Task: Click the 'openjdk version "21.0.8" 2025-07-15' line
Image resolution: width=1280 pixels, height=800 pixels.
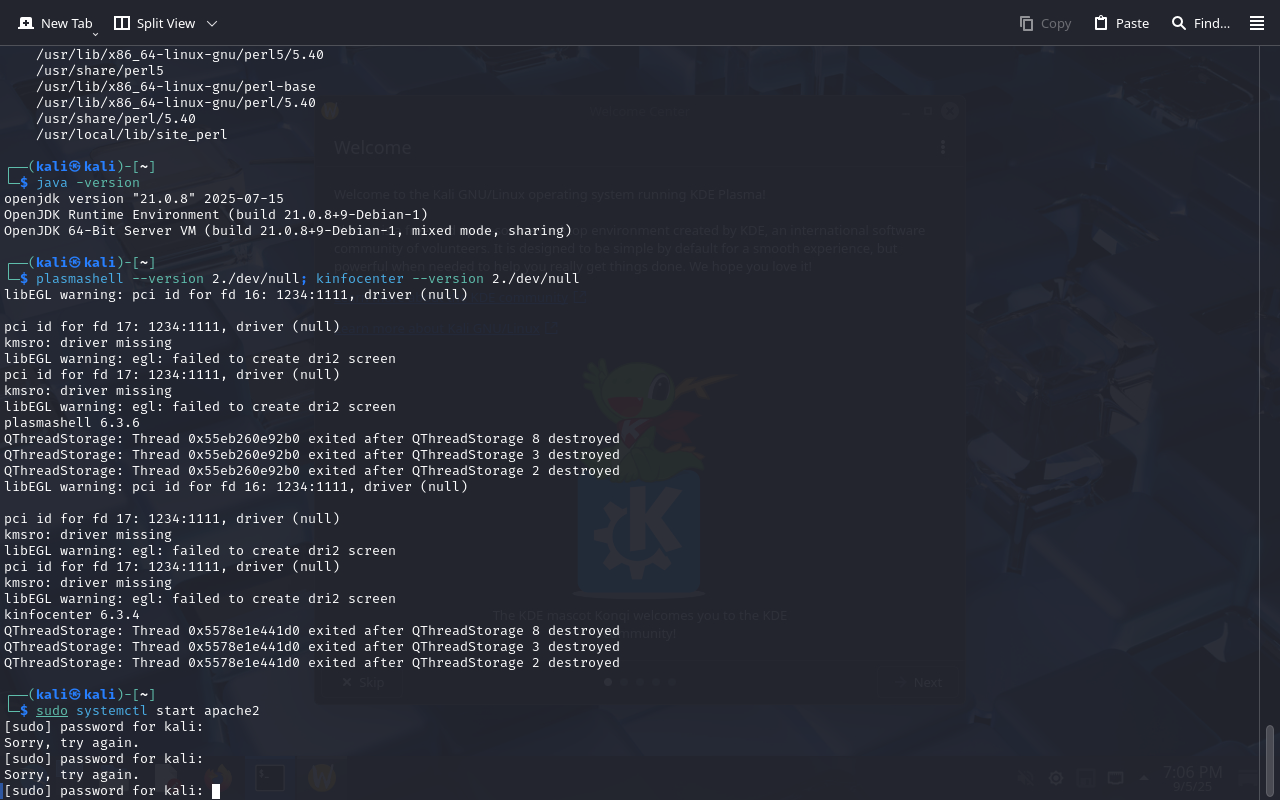Action: [x=144, y=199]
